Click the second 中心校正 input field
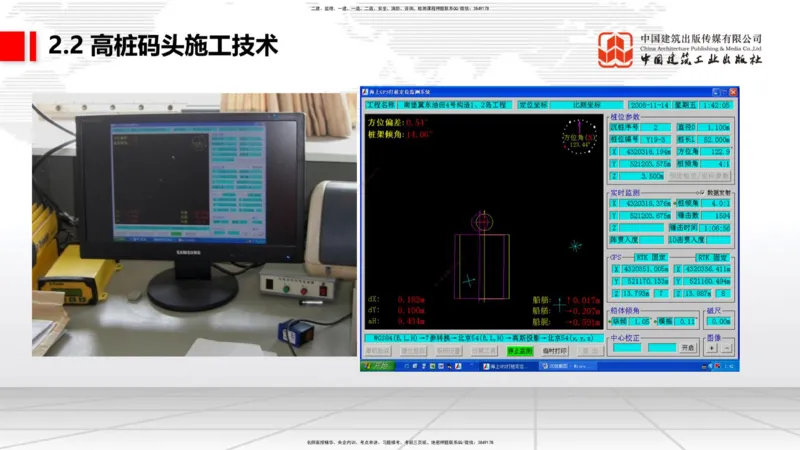Viewport: 800px width, 450px height. coord(662,347)
